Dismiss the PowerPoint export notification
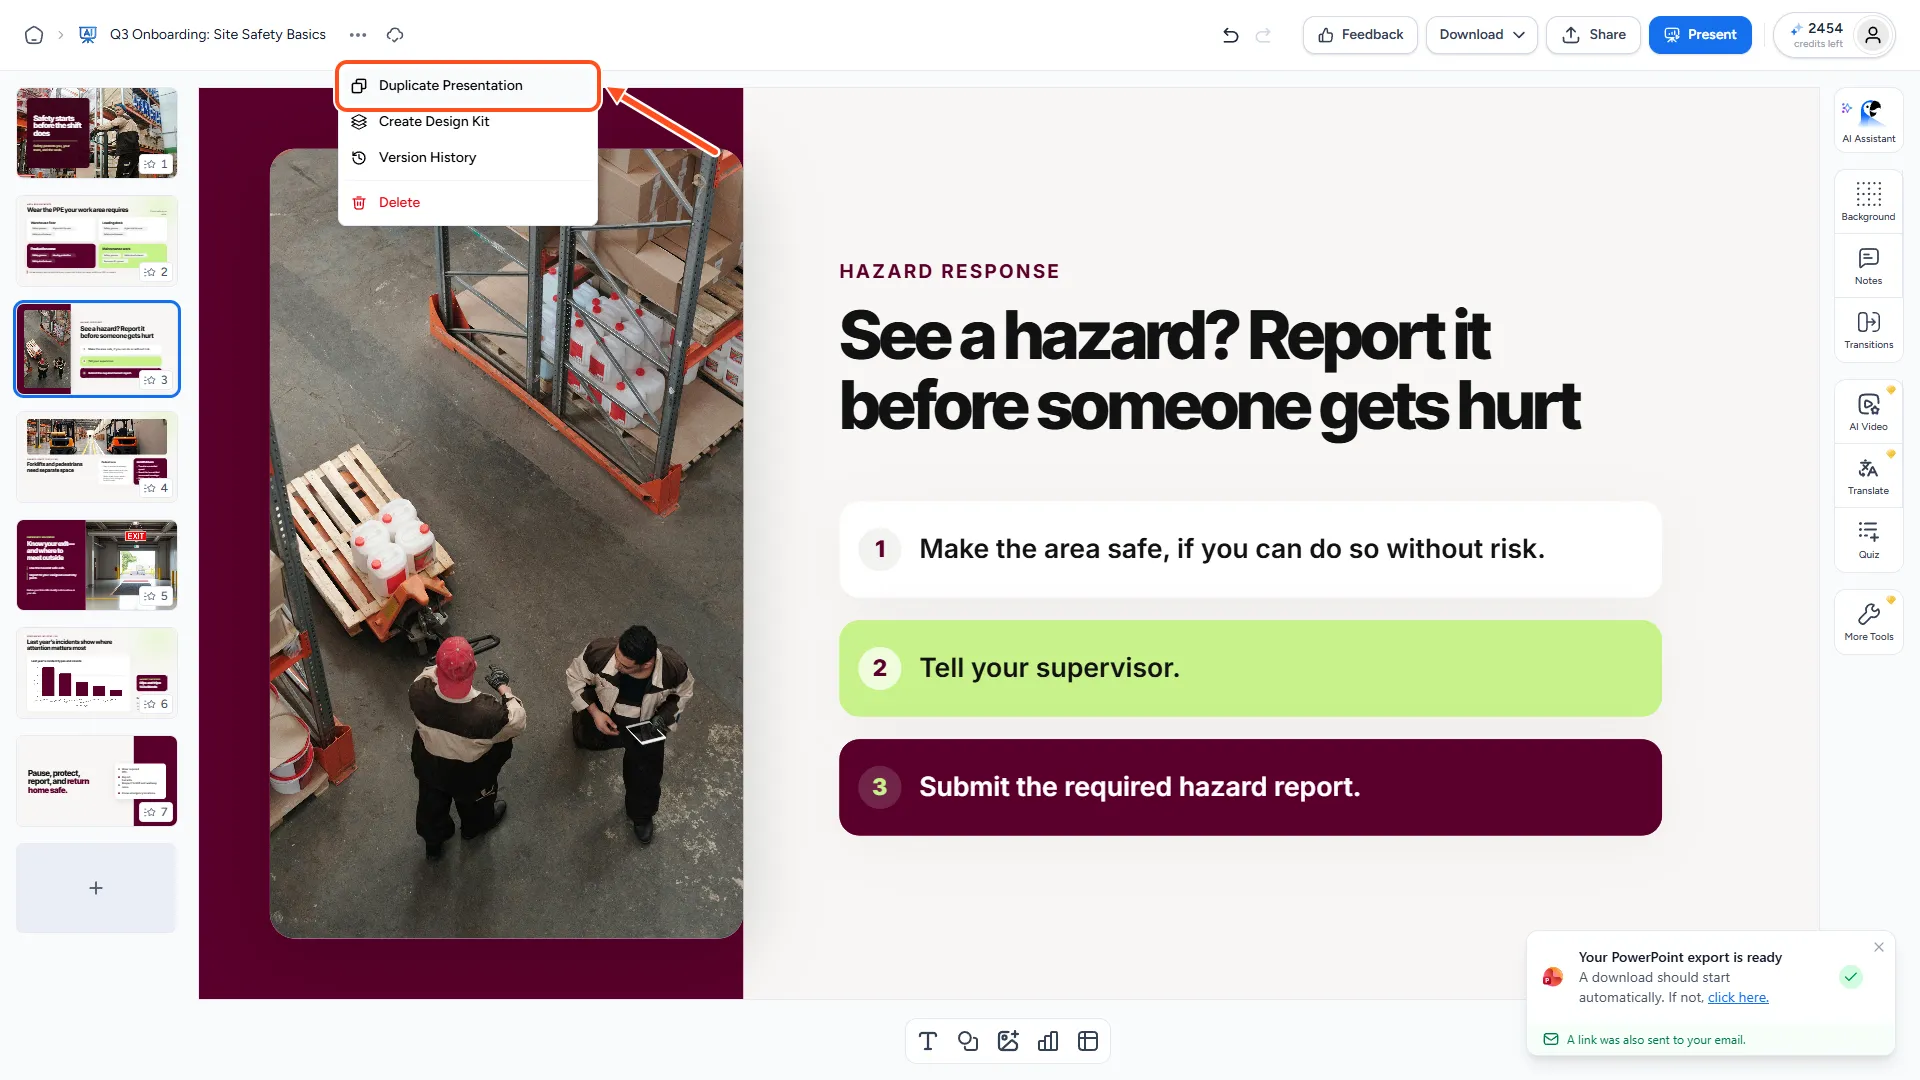Viewport: 1920px width, 1080px height. pos(1878,947)
